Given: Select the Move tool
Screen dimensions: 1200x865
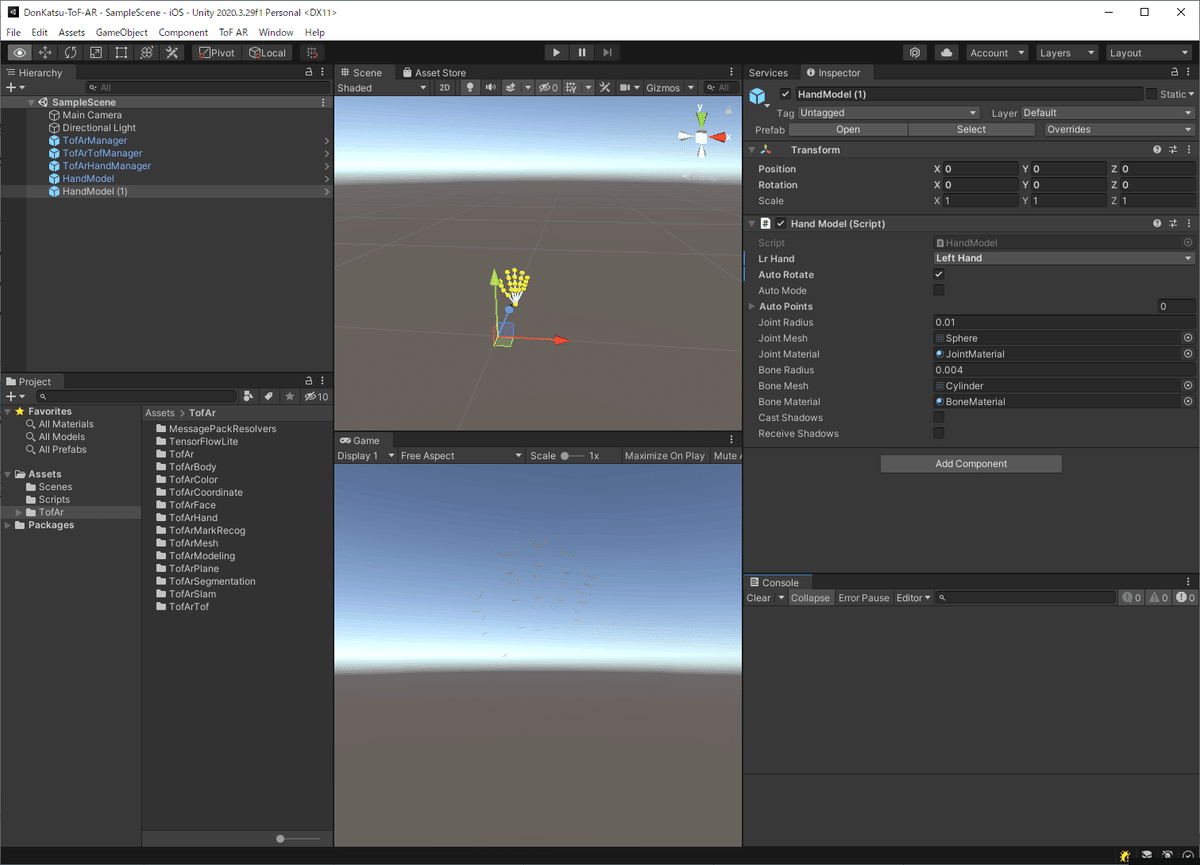Looking at the screenshot, I should (x=45, y=52).
